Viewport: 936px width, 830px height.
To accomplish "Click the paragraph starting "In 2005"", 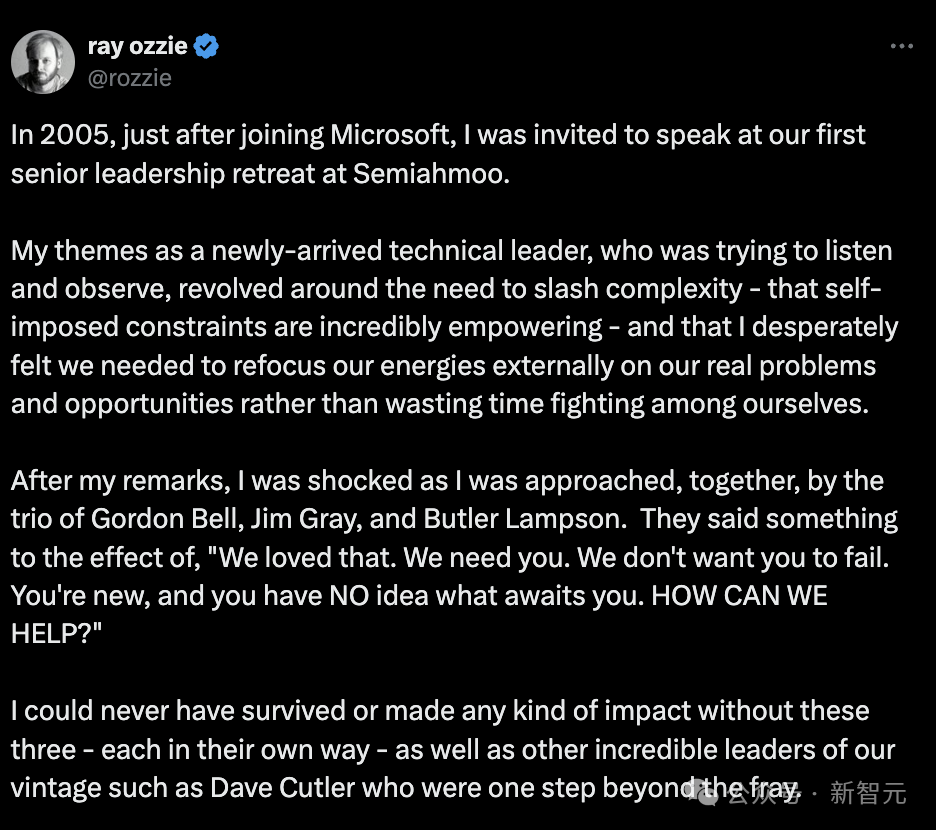I will (438, 153).
